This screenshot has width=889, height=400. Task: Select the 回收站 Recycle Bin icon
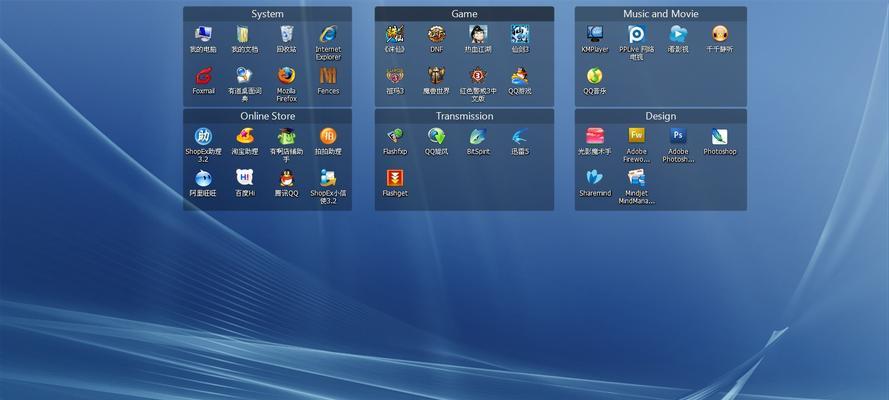tap(286, 35)
